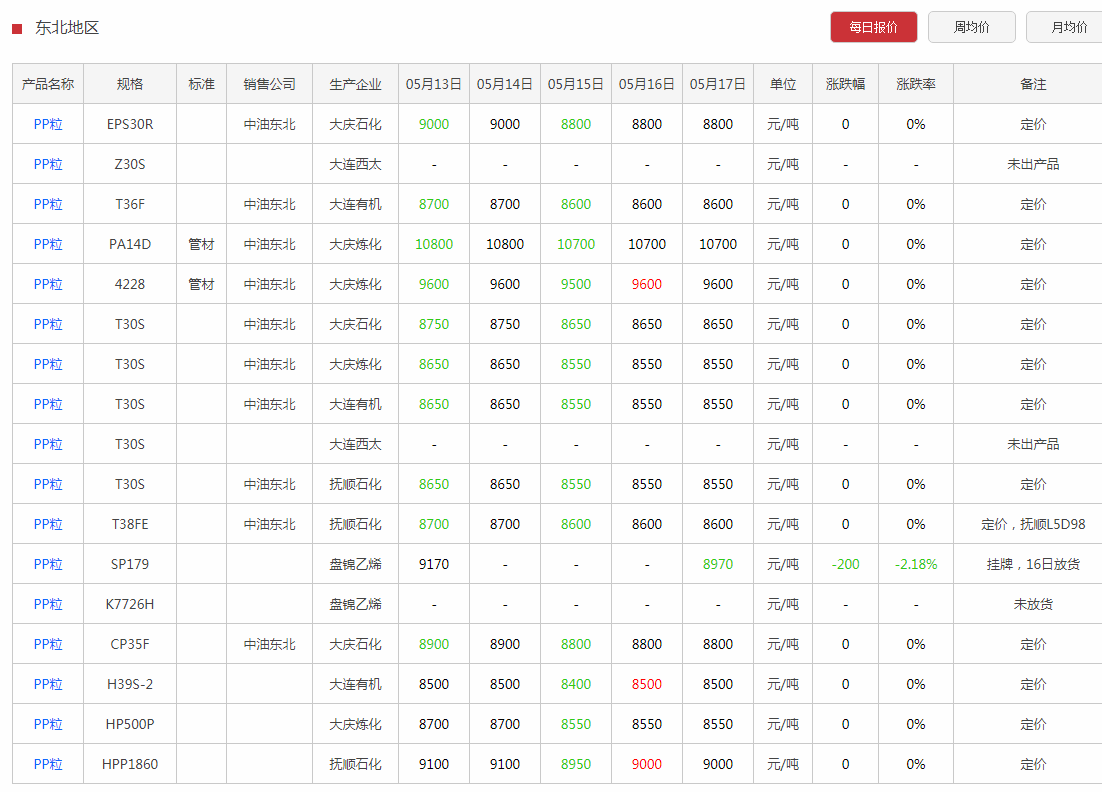This screenshot has width=1102, height=792.
Task: Click 抚顺石化 producer in T38FE row
Action: pyautogui.click(x=356, y=524)
